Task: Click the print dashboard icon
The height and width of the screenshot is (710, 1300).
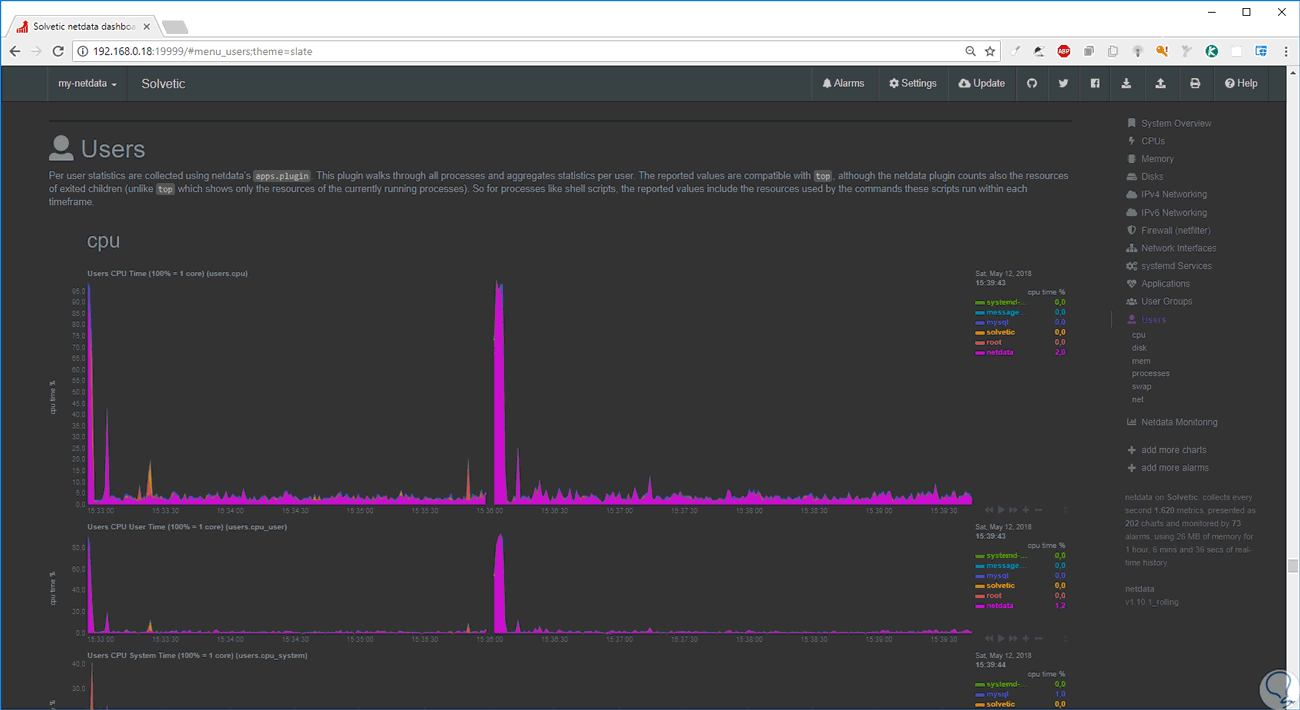Action: click(x=1194, y=84)
